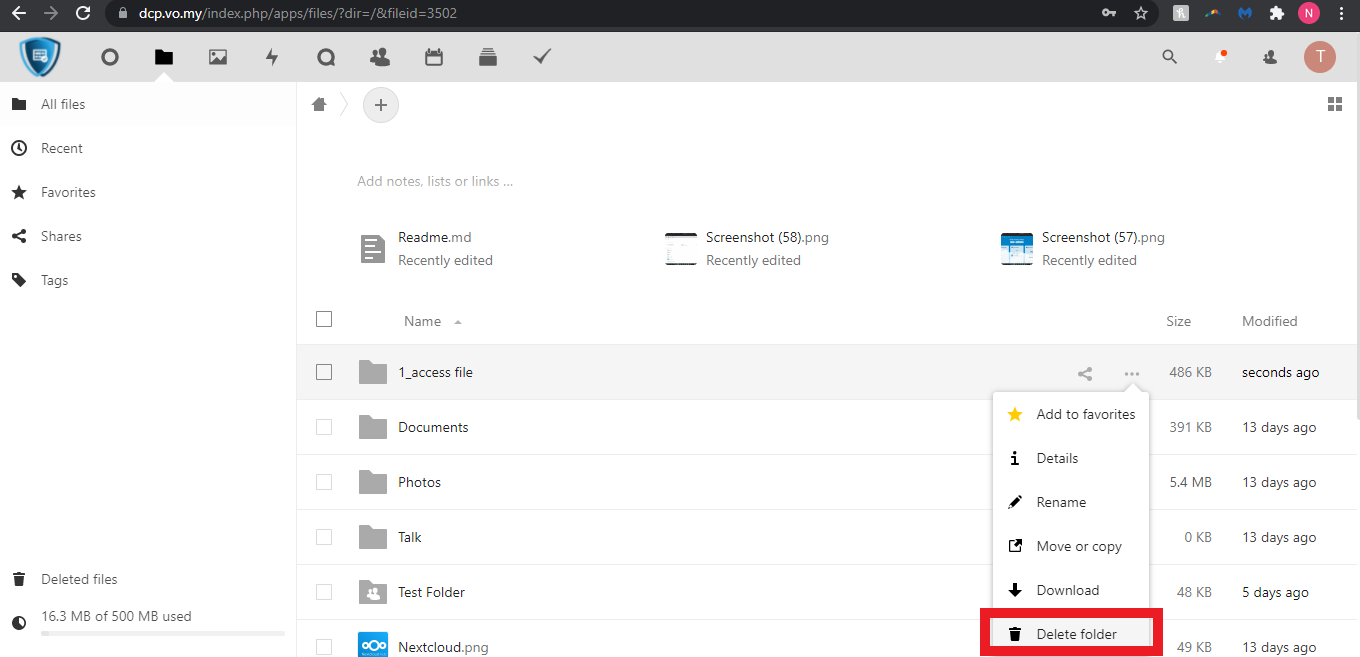Open the Contacts app icon
This screenshot has width=1360, height=657.
tap(380, 57)
